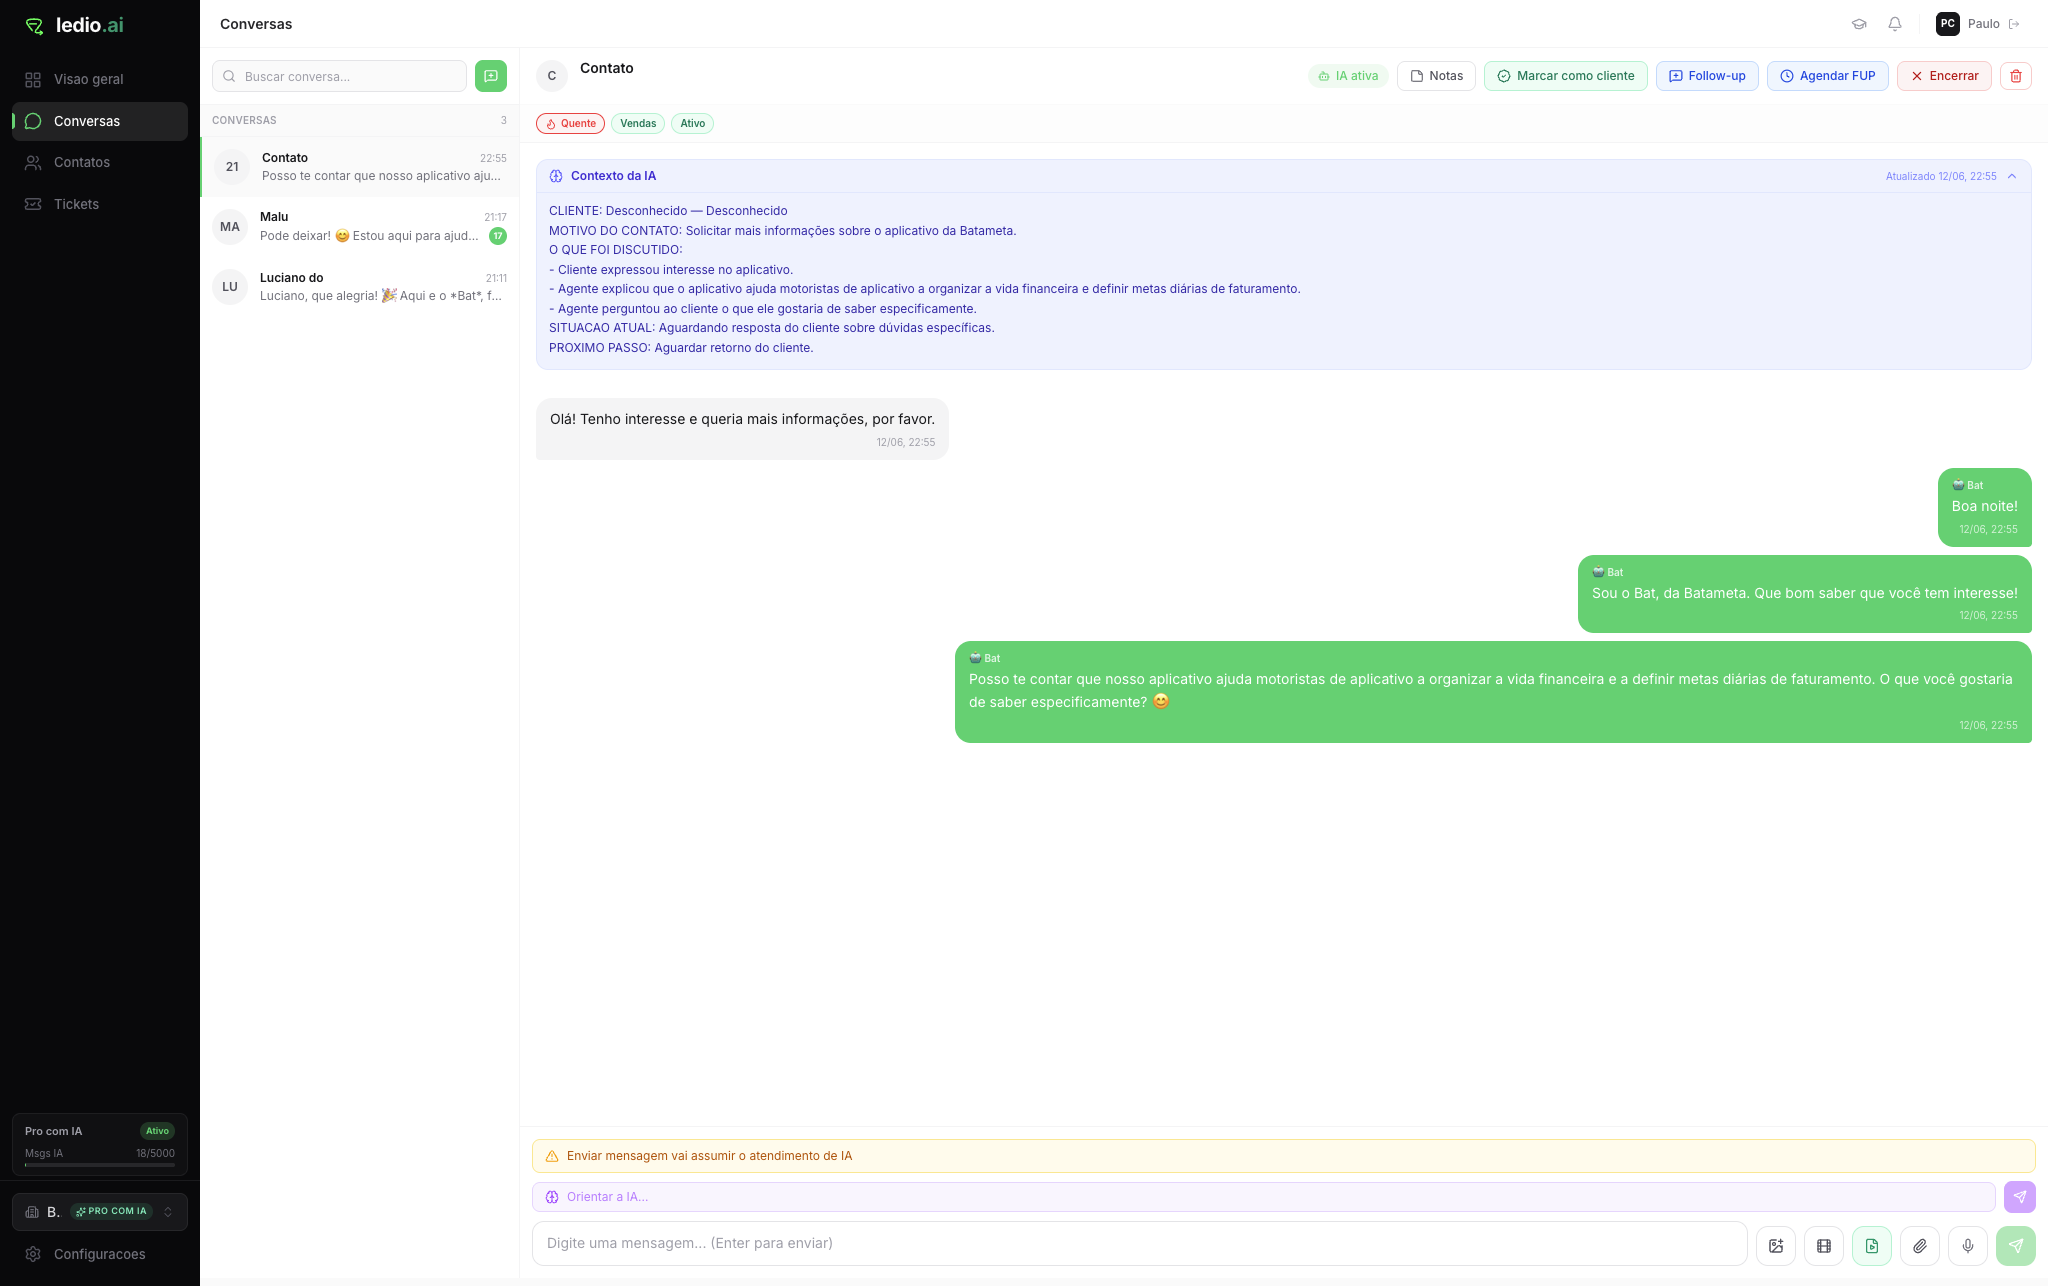This screenshot has width=2048, height=1286.
Task: Click the MA avatar for Malu
Action: point(230,227)
